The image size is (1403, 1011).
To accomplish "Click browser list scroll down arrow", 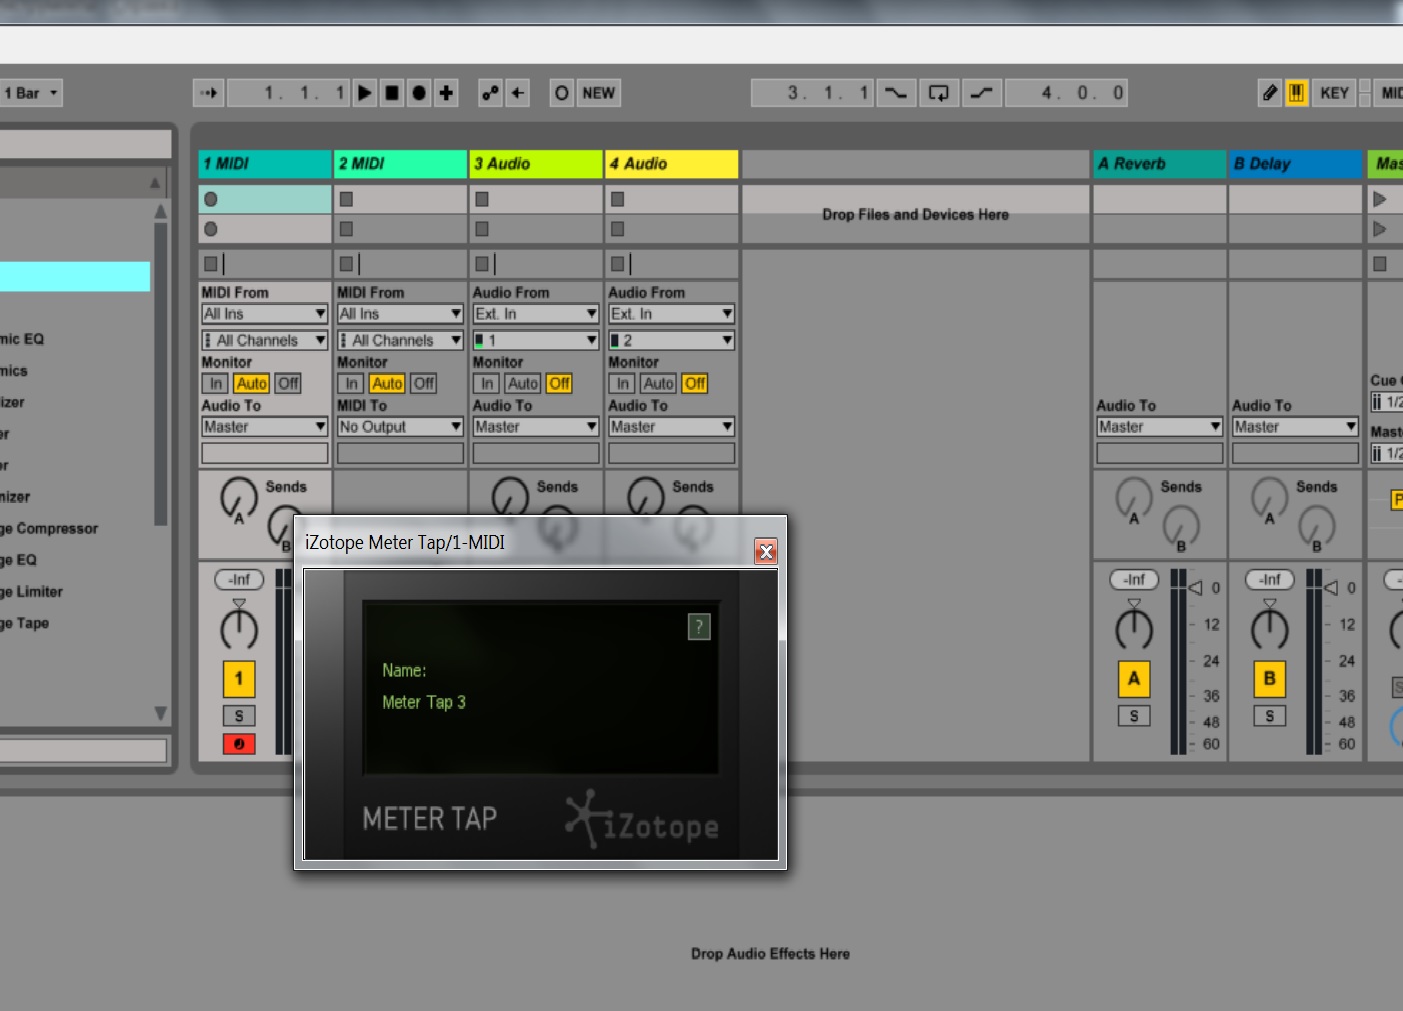I will [x=160, y=714].
